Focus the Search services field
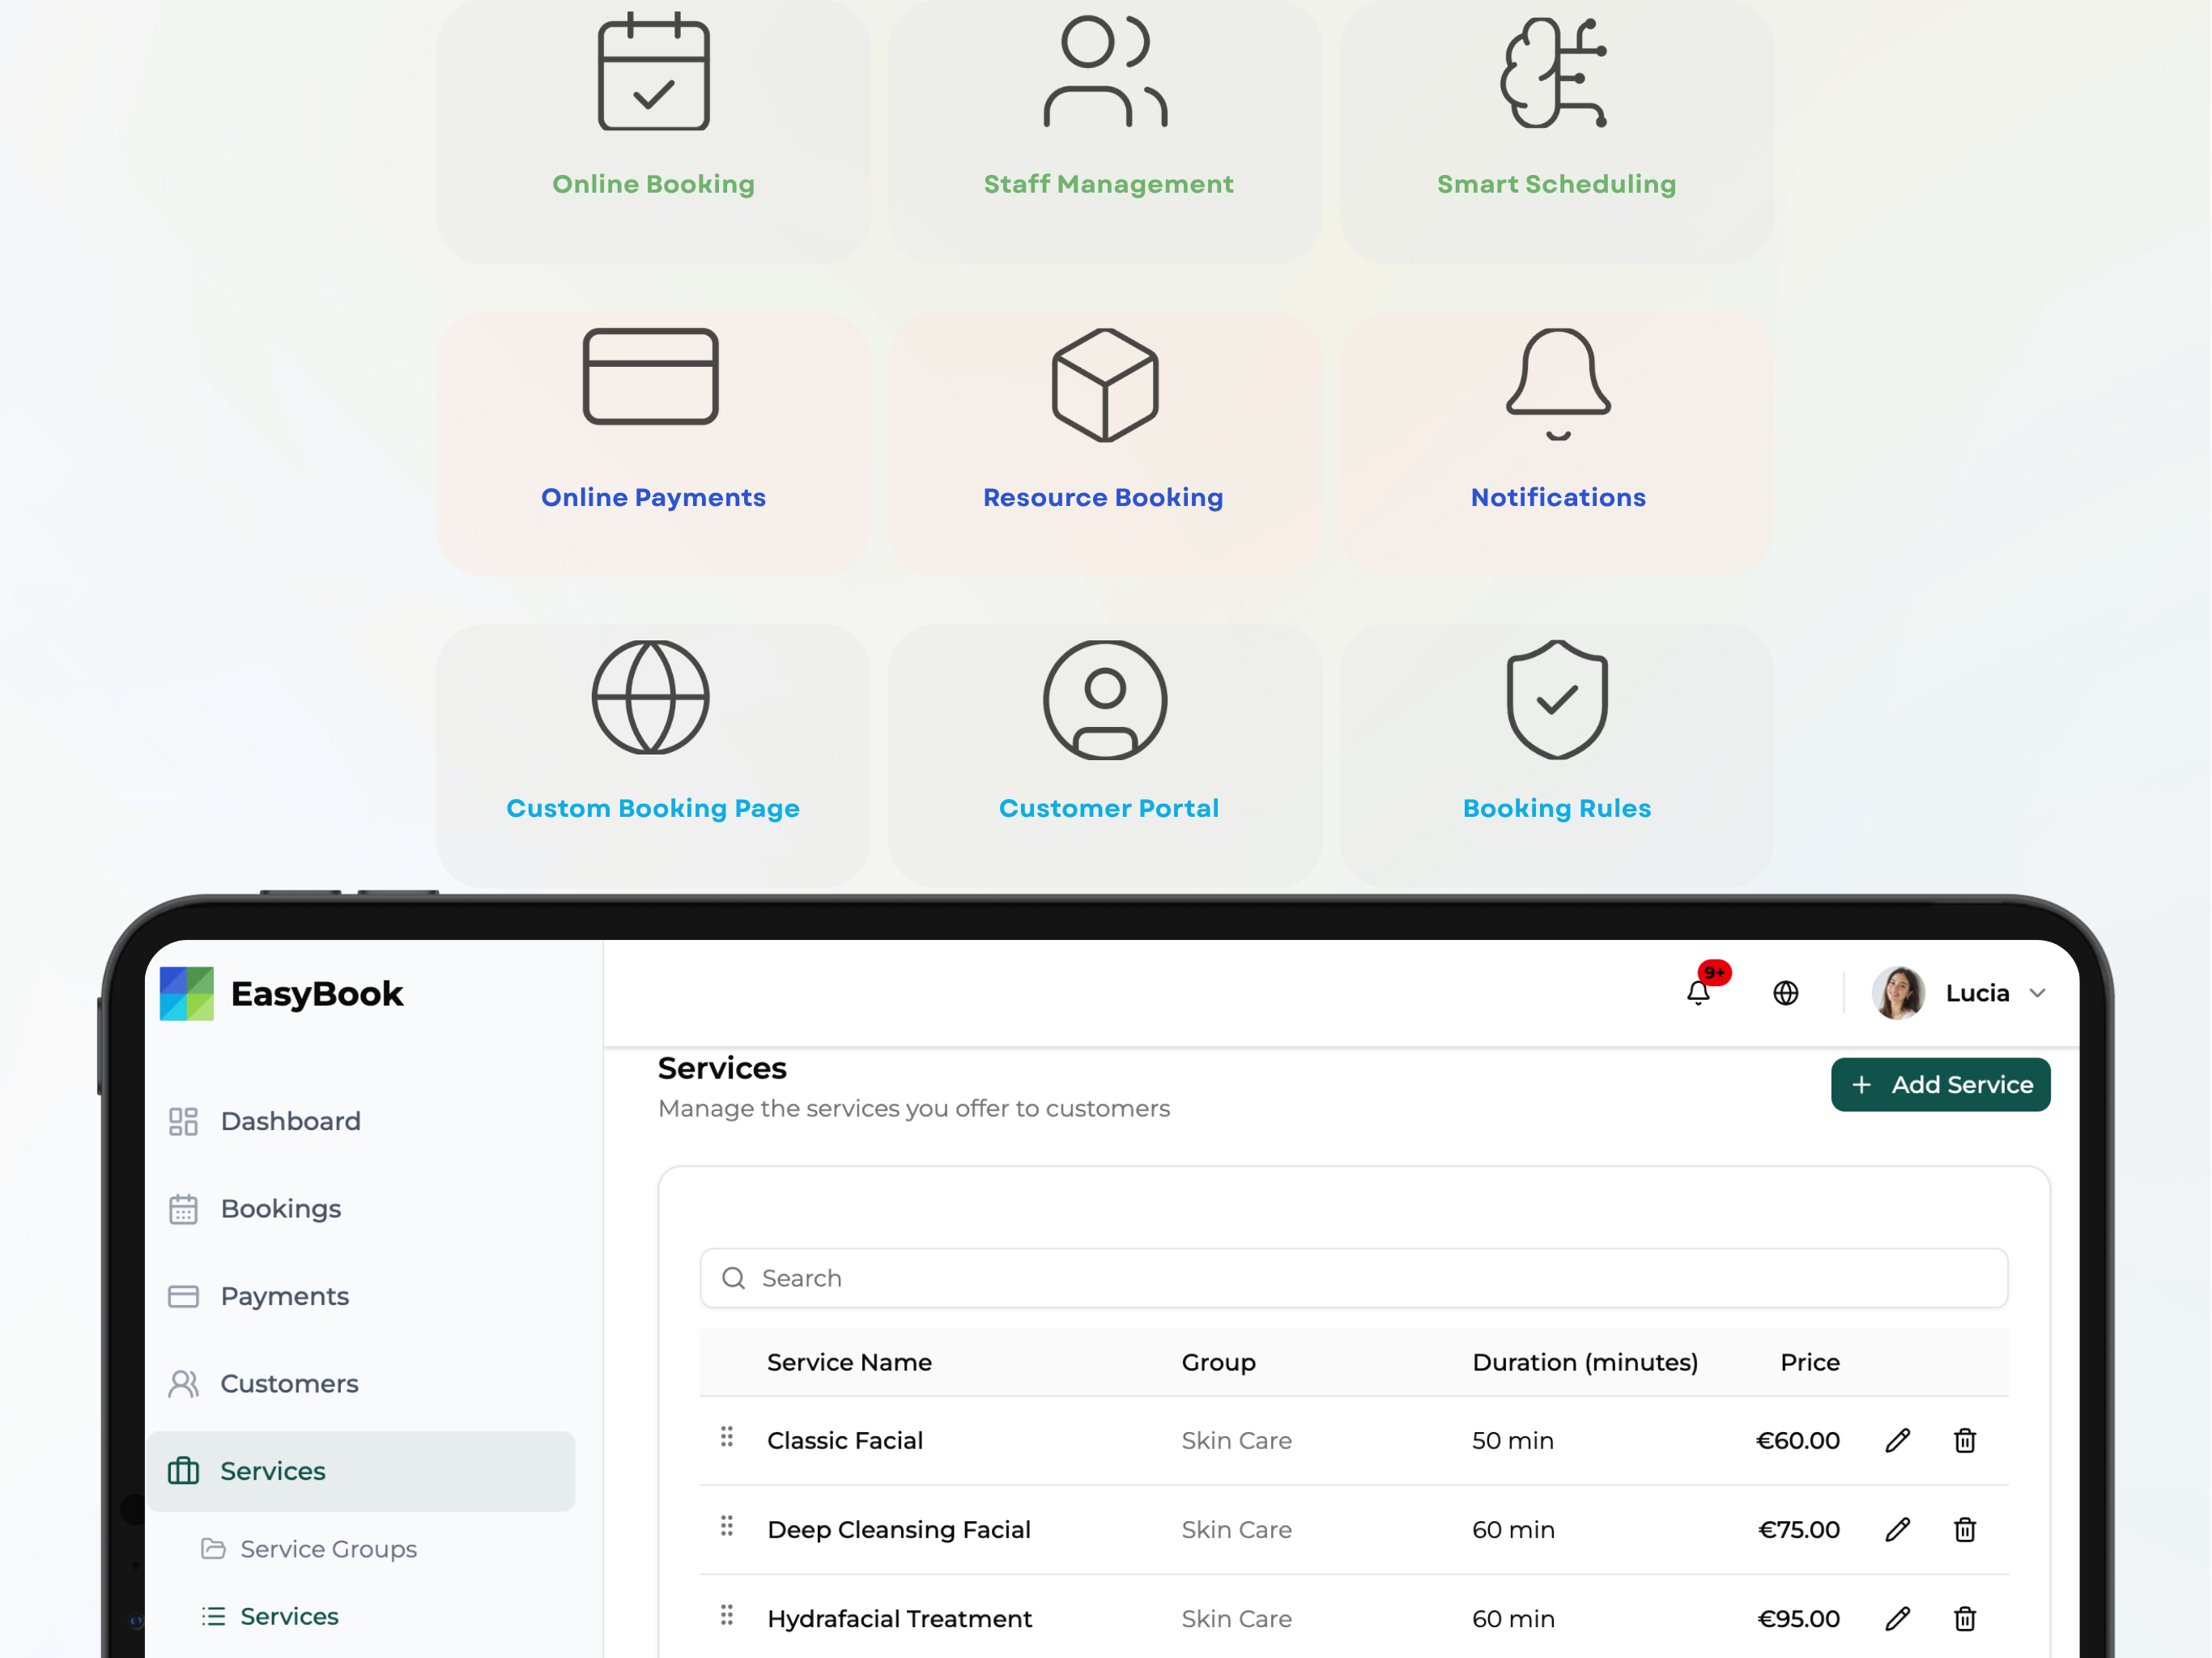The height and width of the screenshot is (1658, 2212). [x=1353, y=1278]
